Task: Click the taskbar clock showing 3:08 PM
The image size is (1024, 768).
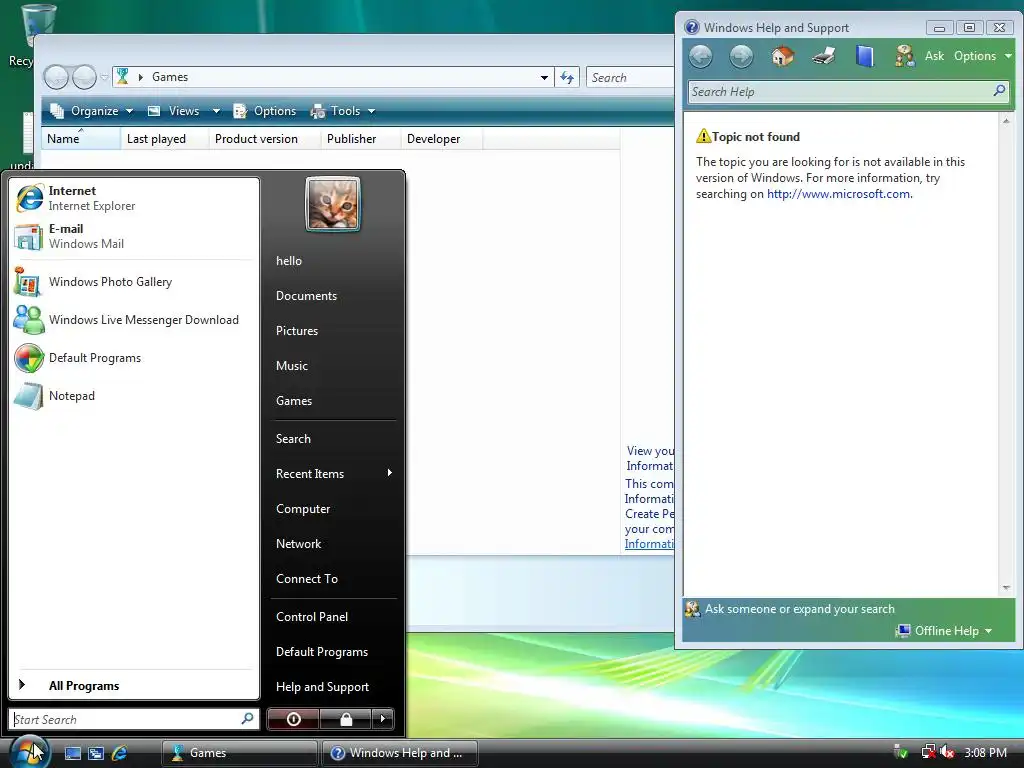Action: (x=985, y=753)
